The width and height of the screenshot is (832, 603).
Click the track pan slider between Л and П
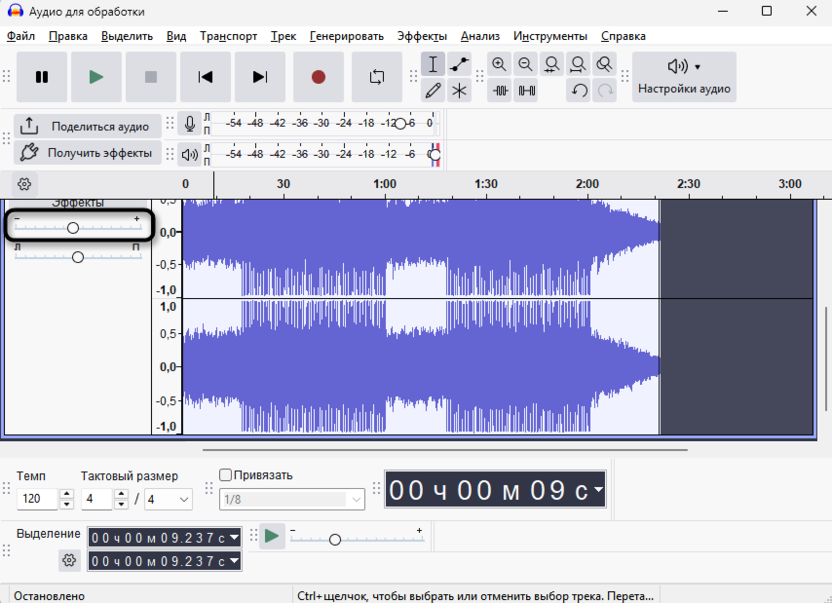pos(78,257)
